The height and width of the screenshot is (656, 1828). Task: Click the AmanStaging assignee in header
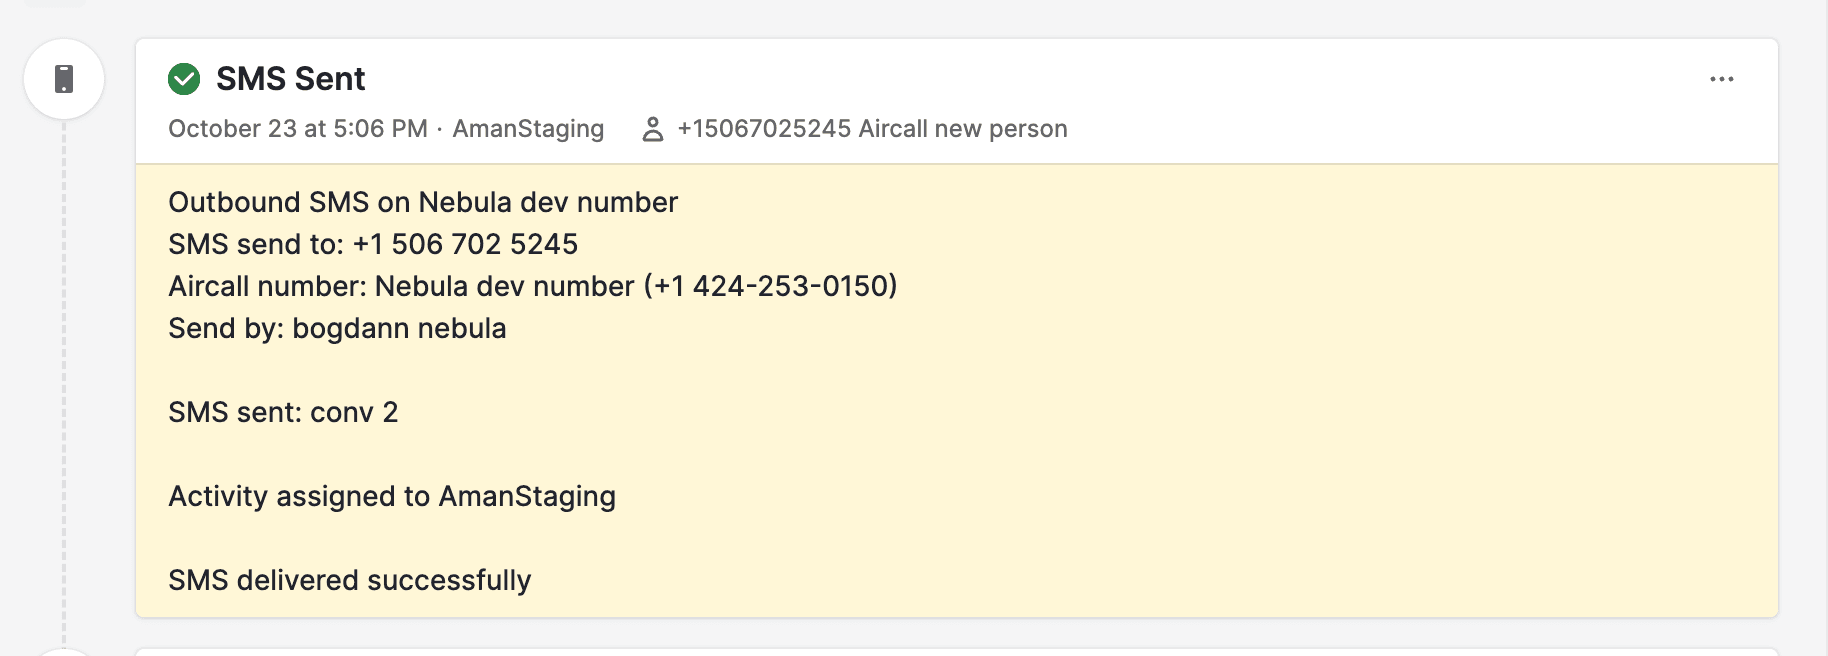(528, 129)
